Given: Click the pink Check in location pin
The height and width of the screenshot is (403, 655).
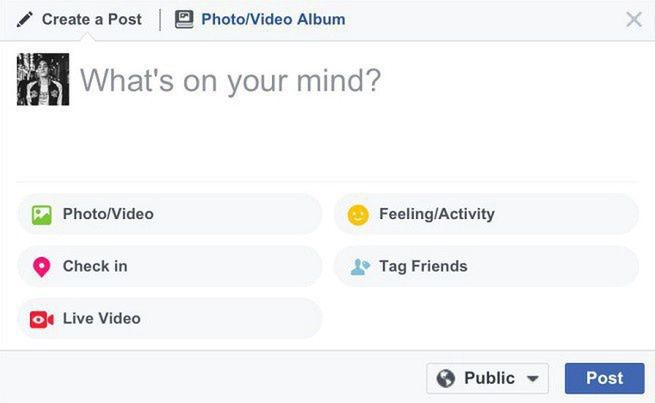Looking at the screenshot, I should [41, 267].
